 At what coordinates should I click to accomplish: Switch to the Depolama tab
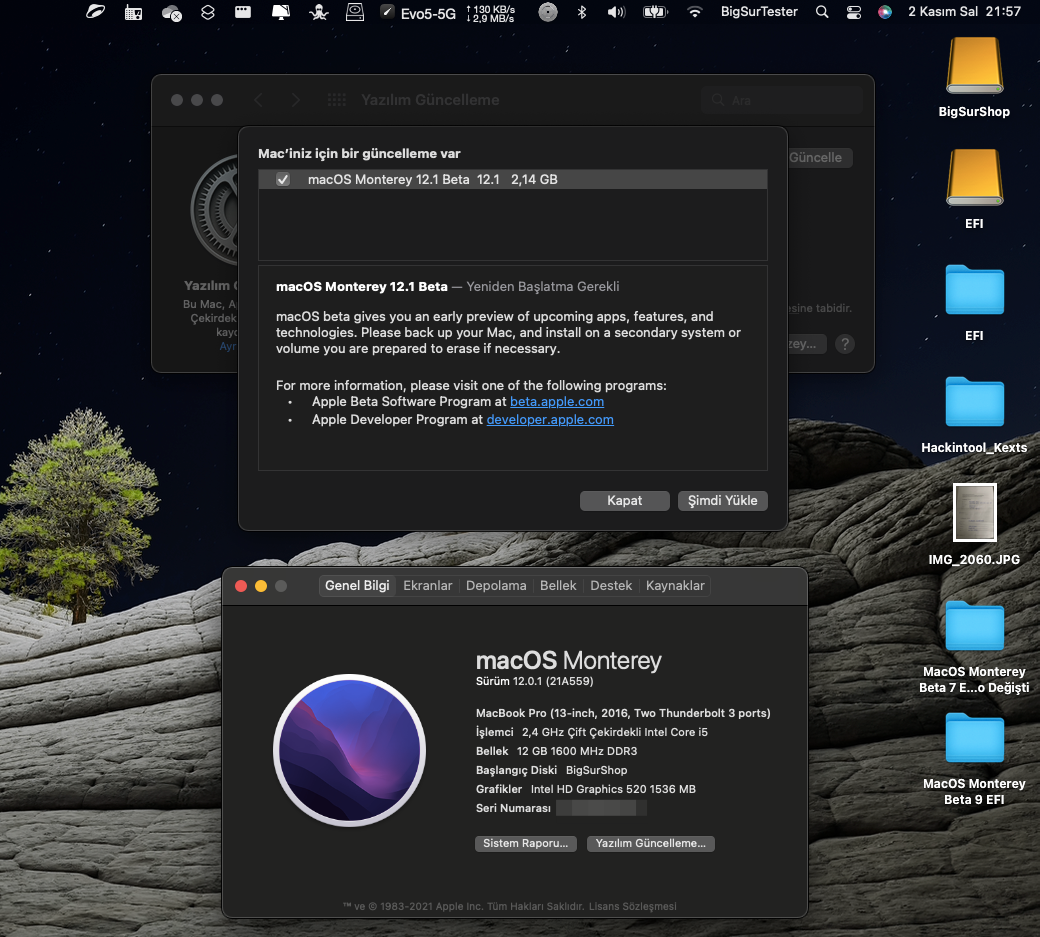496,586
